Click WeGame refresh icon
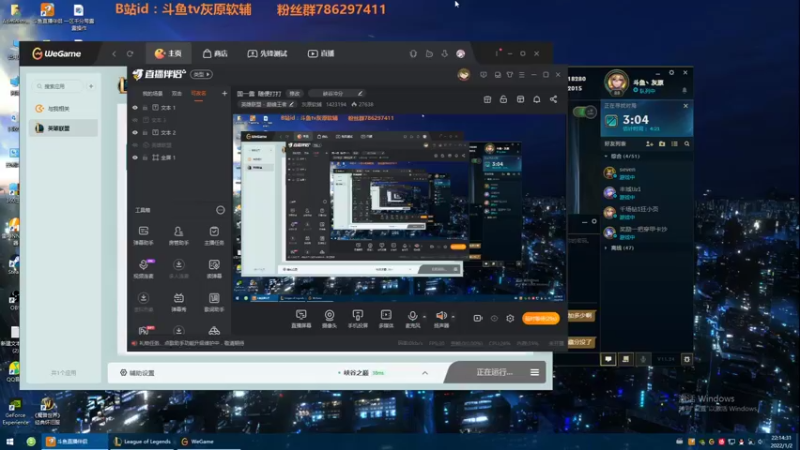 click(x=130, y=54)
